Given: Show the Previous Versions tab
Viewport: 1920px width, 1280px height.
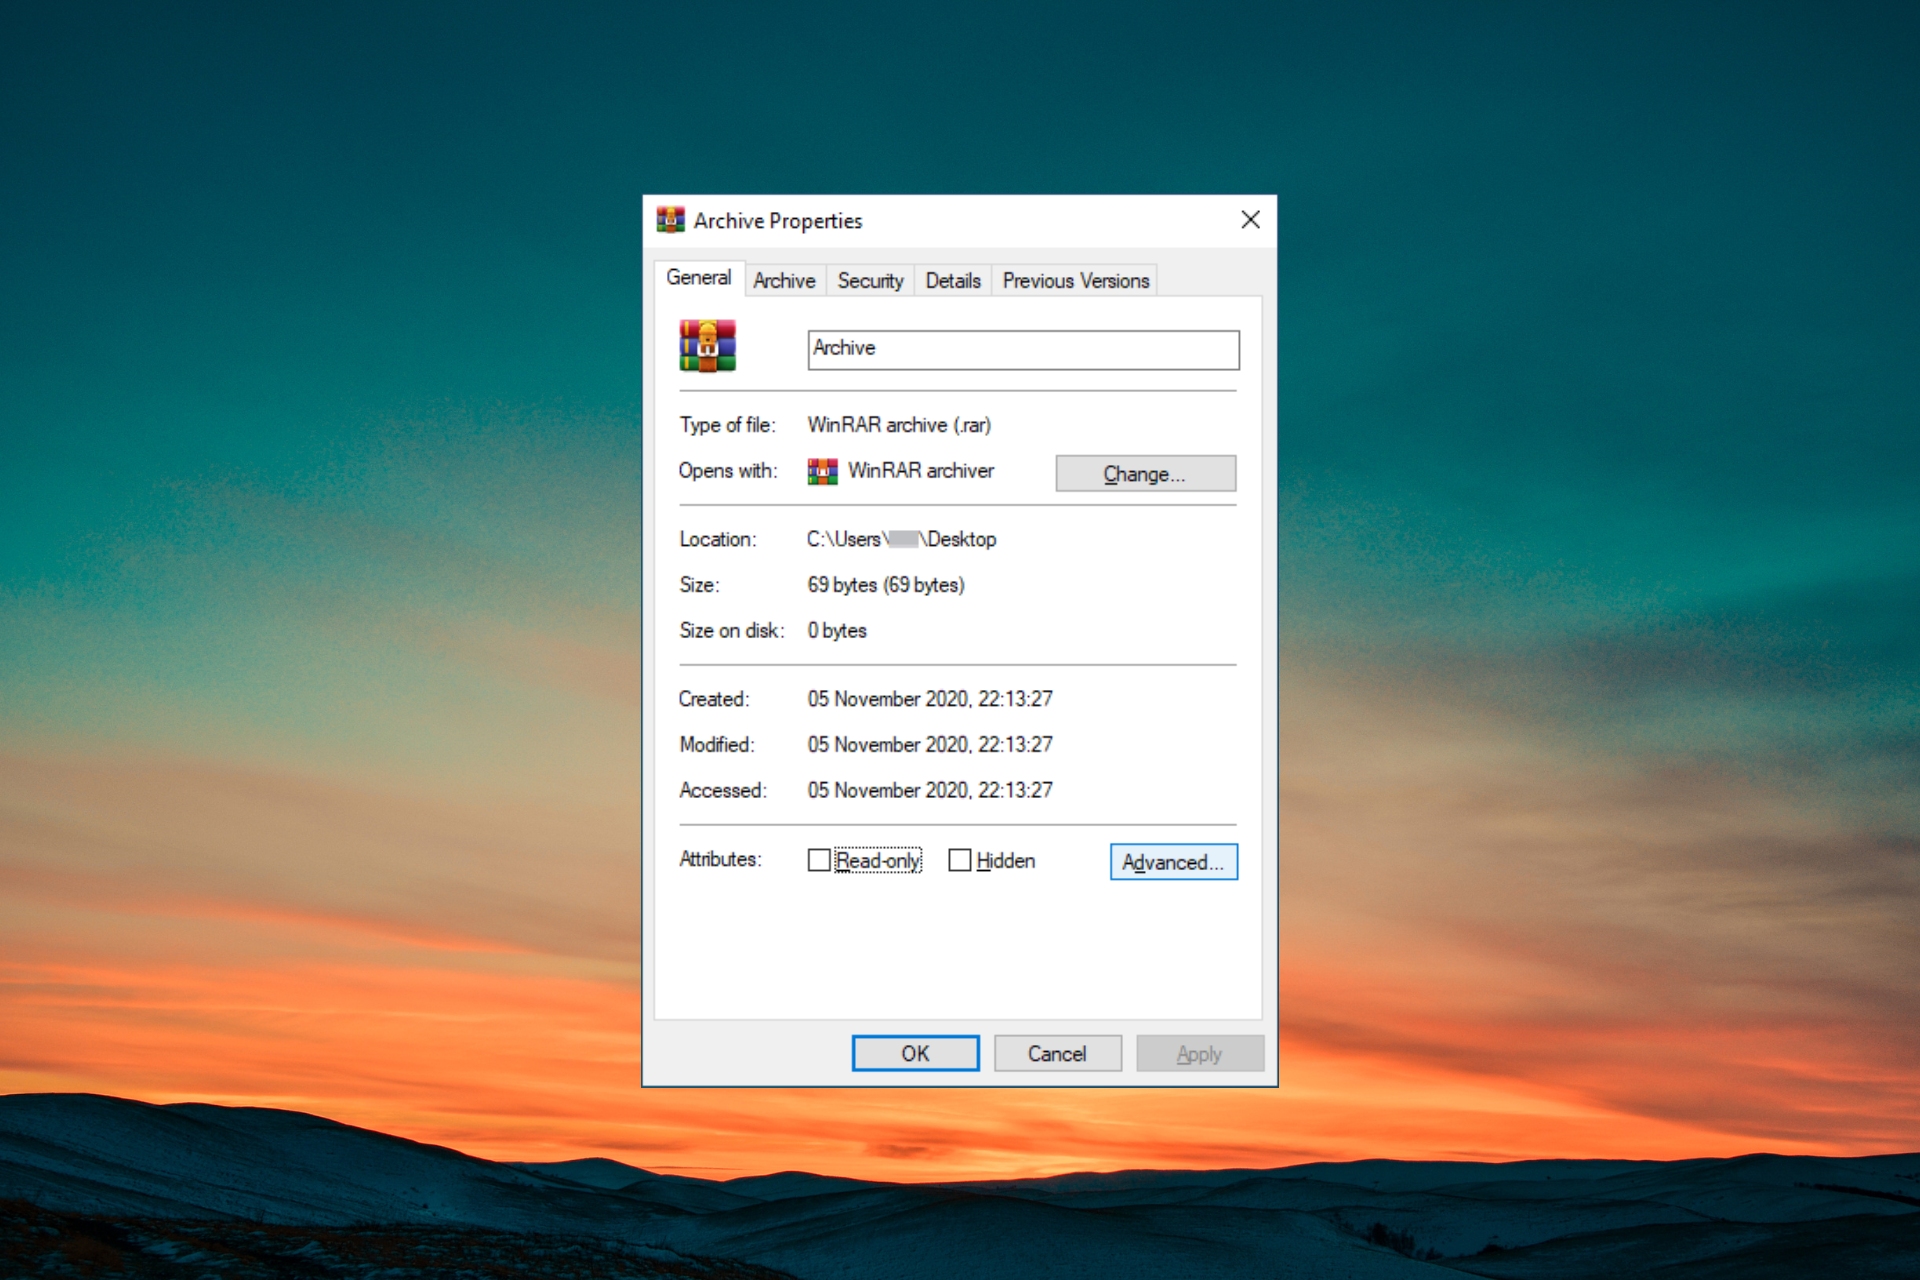Looking at the screenshot, I should tap(1076, 281).
